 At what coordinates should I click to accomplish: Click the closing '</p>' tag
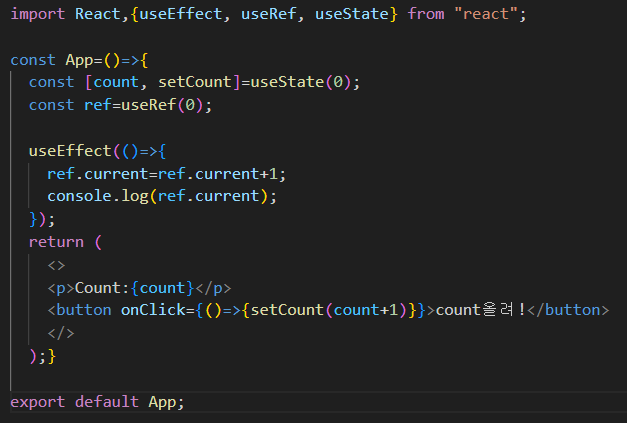pos(213,288)
